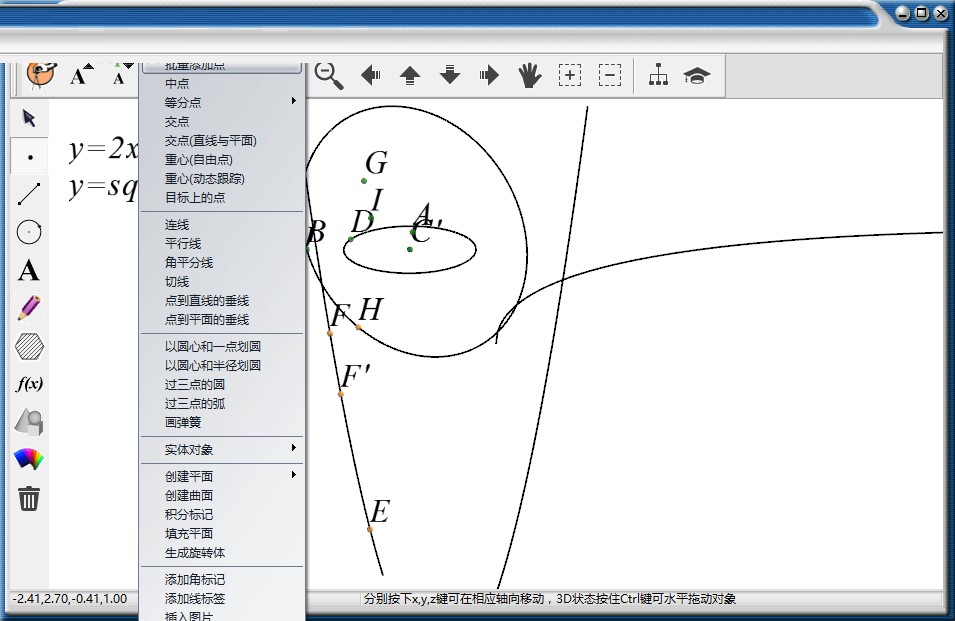Choose the line segment tool
Screen dimensions: 955x621
coord(29,193)
